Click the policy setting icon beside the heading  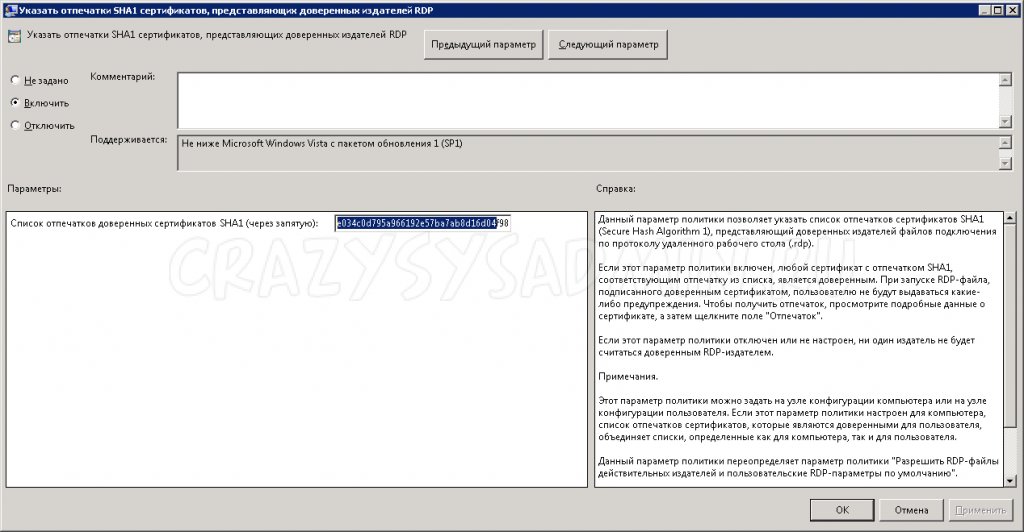click(x=14, y=37)
